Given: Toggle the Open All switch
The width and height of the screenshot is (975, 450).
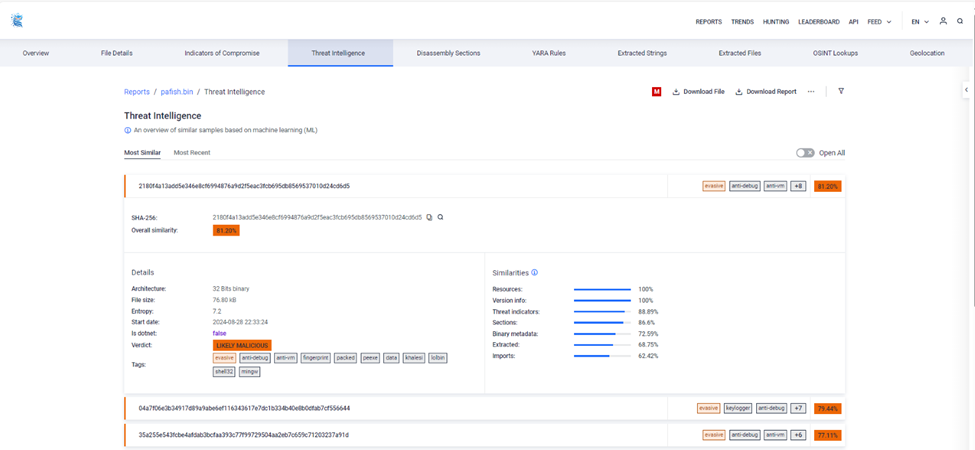Looking at the screenshot, I should 805,153.
